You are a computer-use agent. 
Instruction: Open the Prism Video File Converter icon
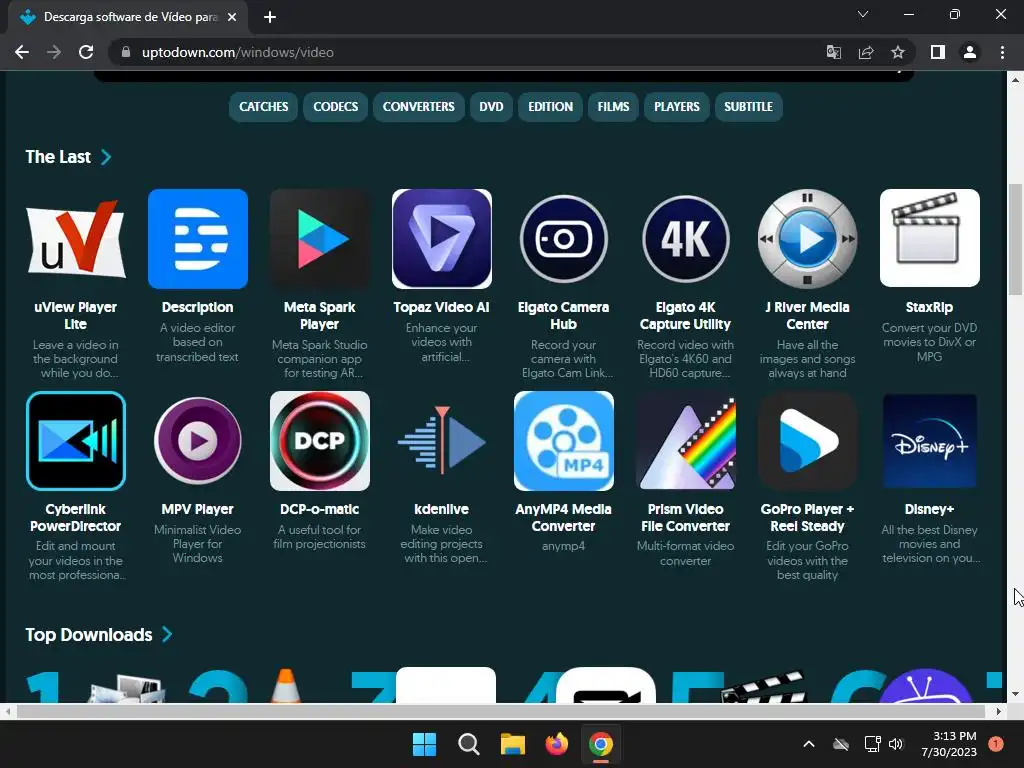pyautogui.click(x=686, y=441)
